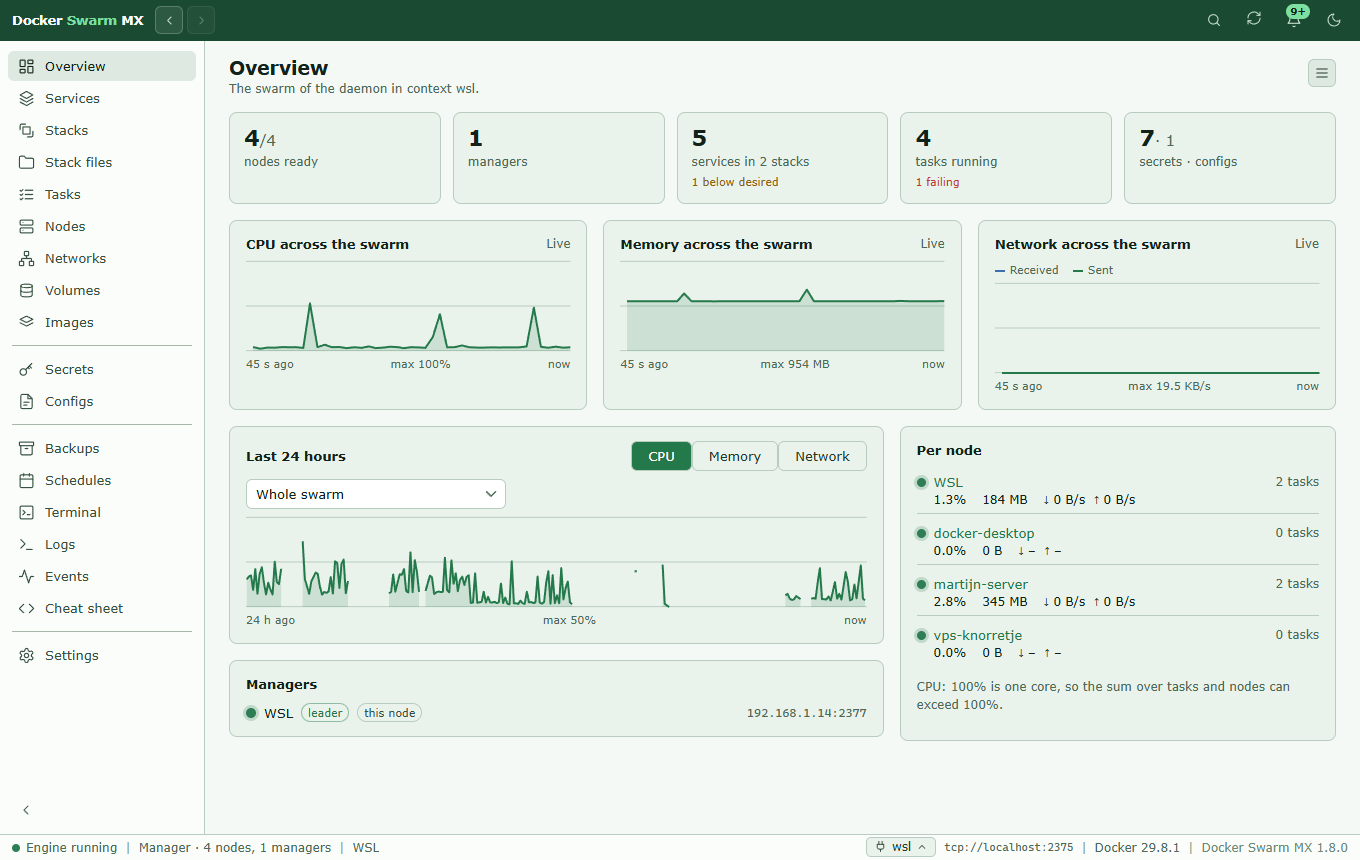Select the docker-desktop node row
Screen dimensions: 1360x860
pos(1118,541)
